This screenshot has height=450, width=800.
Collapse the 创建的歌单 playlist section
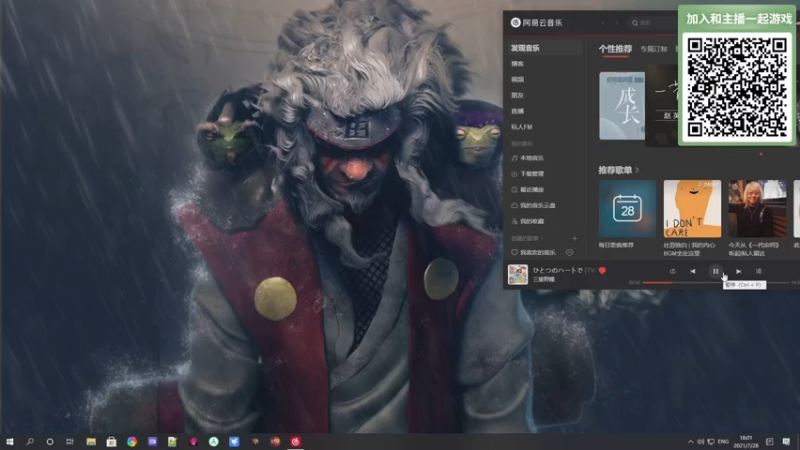[x=527, y=238]
